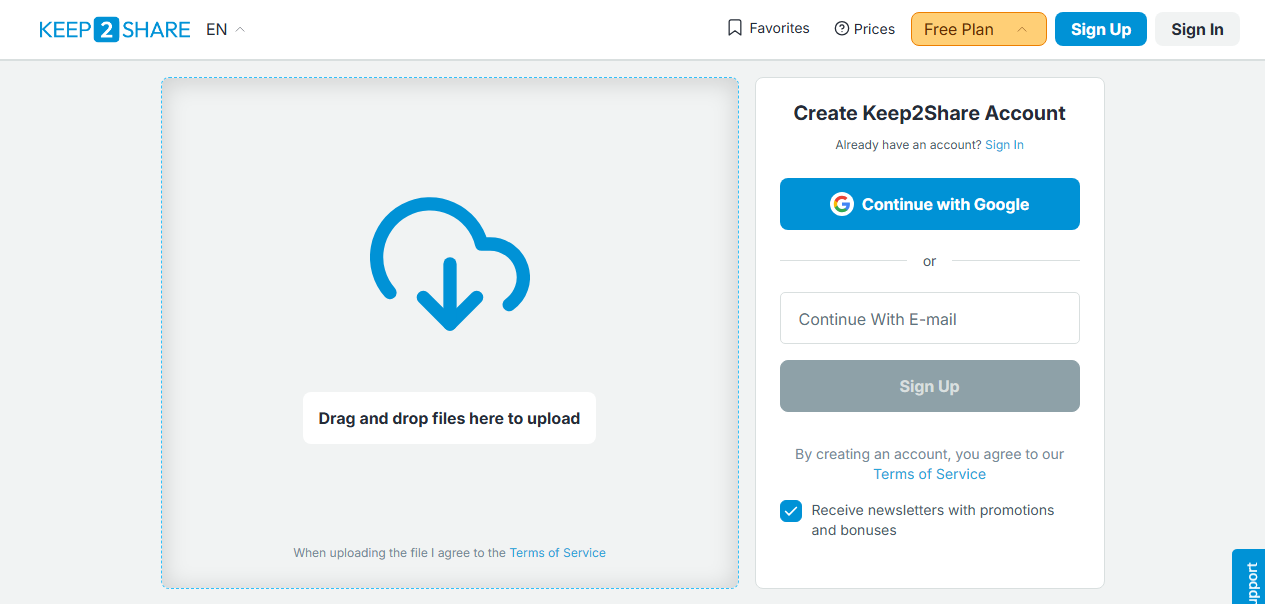Open the EN language selector
This screenshot has width=1265, height=604.
pos(225,30)
